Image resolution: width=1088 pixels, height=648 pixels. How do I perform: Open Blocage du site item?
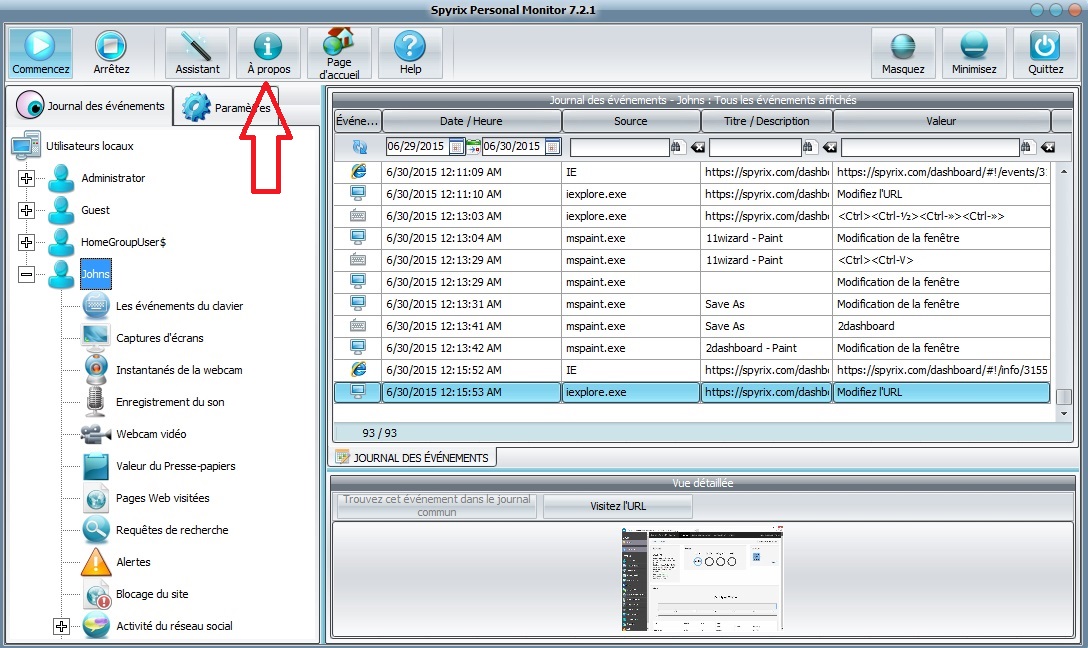[x=152, y=593]
